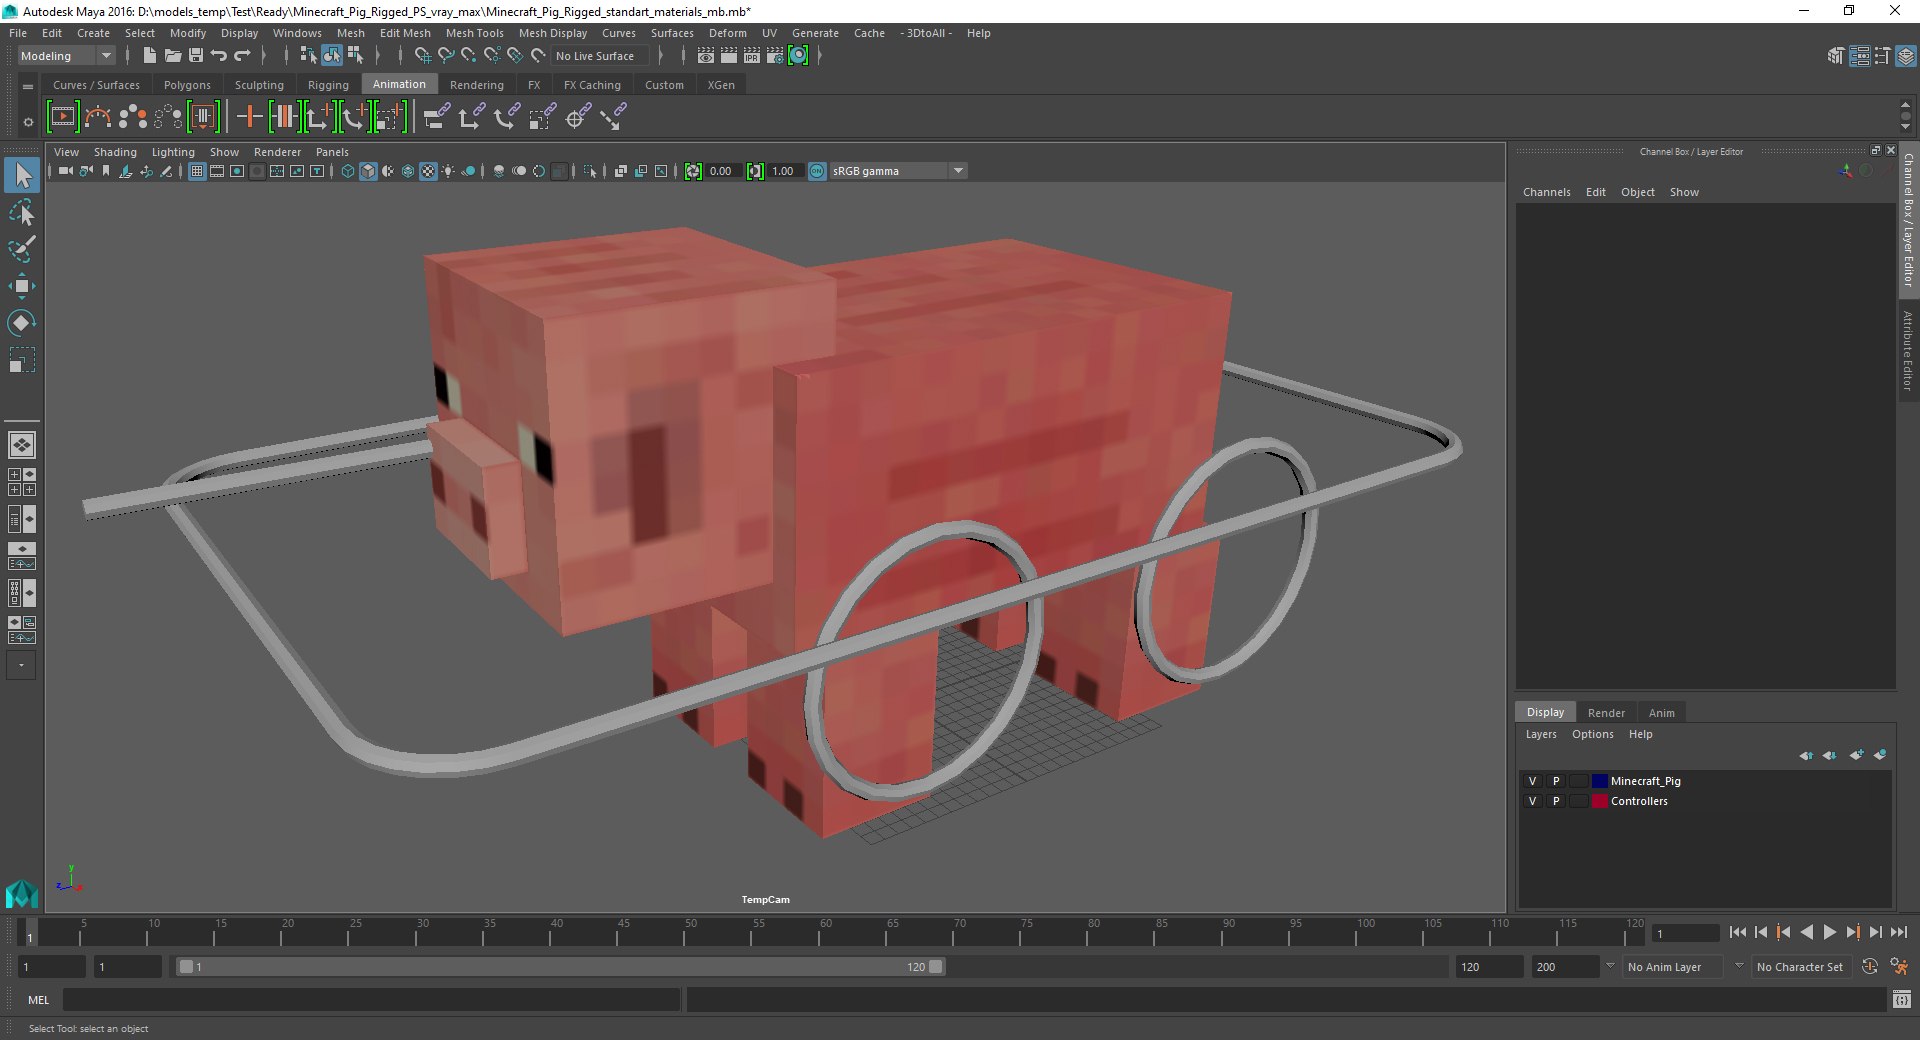Create layer from selected objects
This screenshot has height=1040, width=1920.
point(1880,755)
